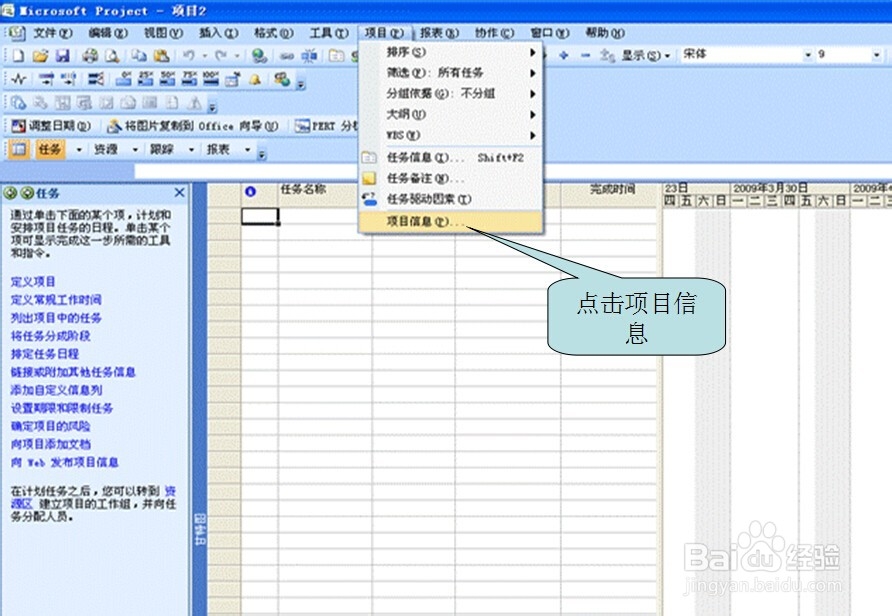Click the 确定项目的风险 link
This screenshot has height=616, width=892.
pyautogui.click(x=50, y=426)
